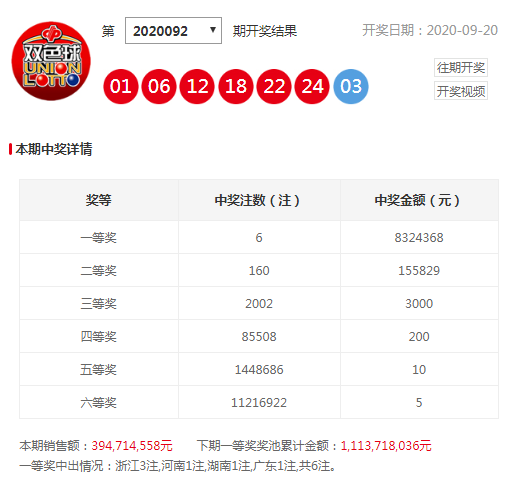The image size is (506, 489).
Task: Select third prize count 2002
Action: click(x=259, y=304)
